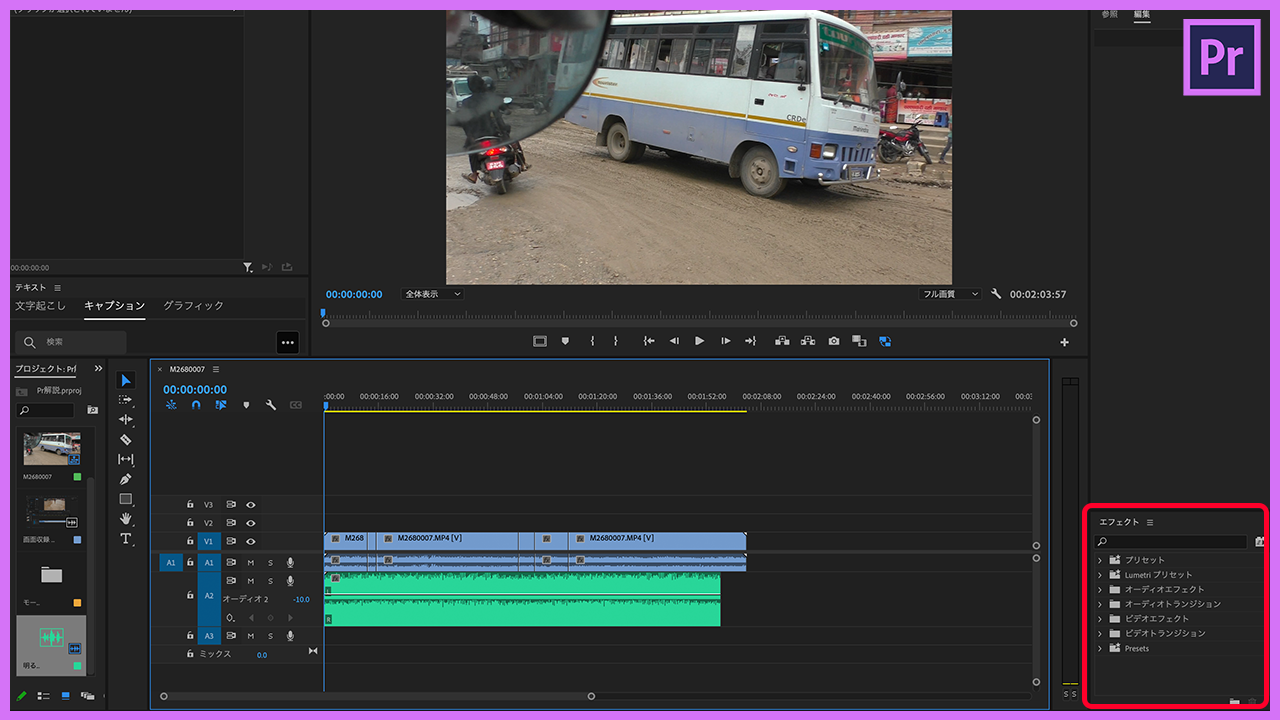Open the project panel list view
The width and height of the screenshot is (1280, 720).
[43, 696]
